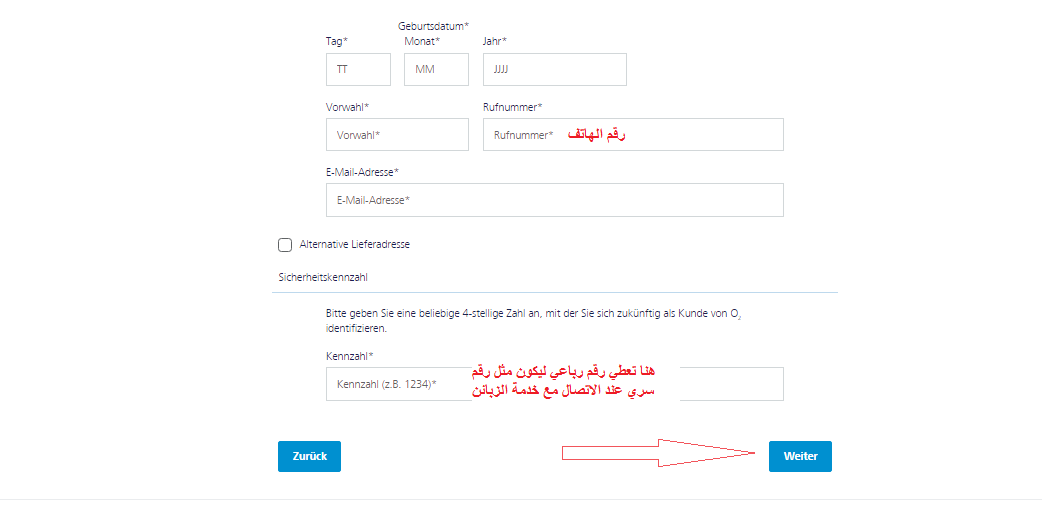Click the Kennzahl* label above the field
Viewport: 1042px width, 529px height.
coord(350,356)
